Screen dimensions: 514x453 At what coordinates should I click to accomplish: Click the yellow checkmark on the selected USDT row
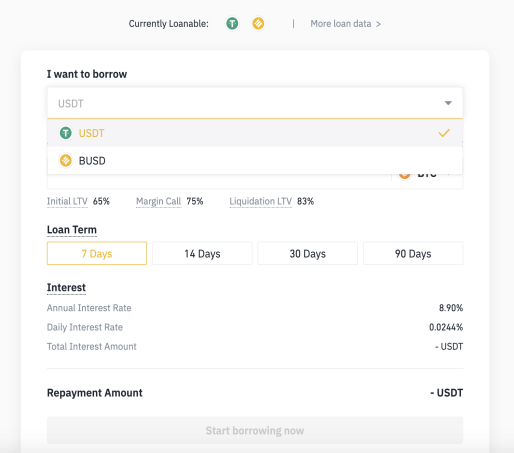pos(444,133)
